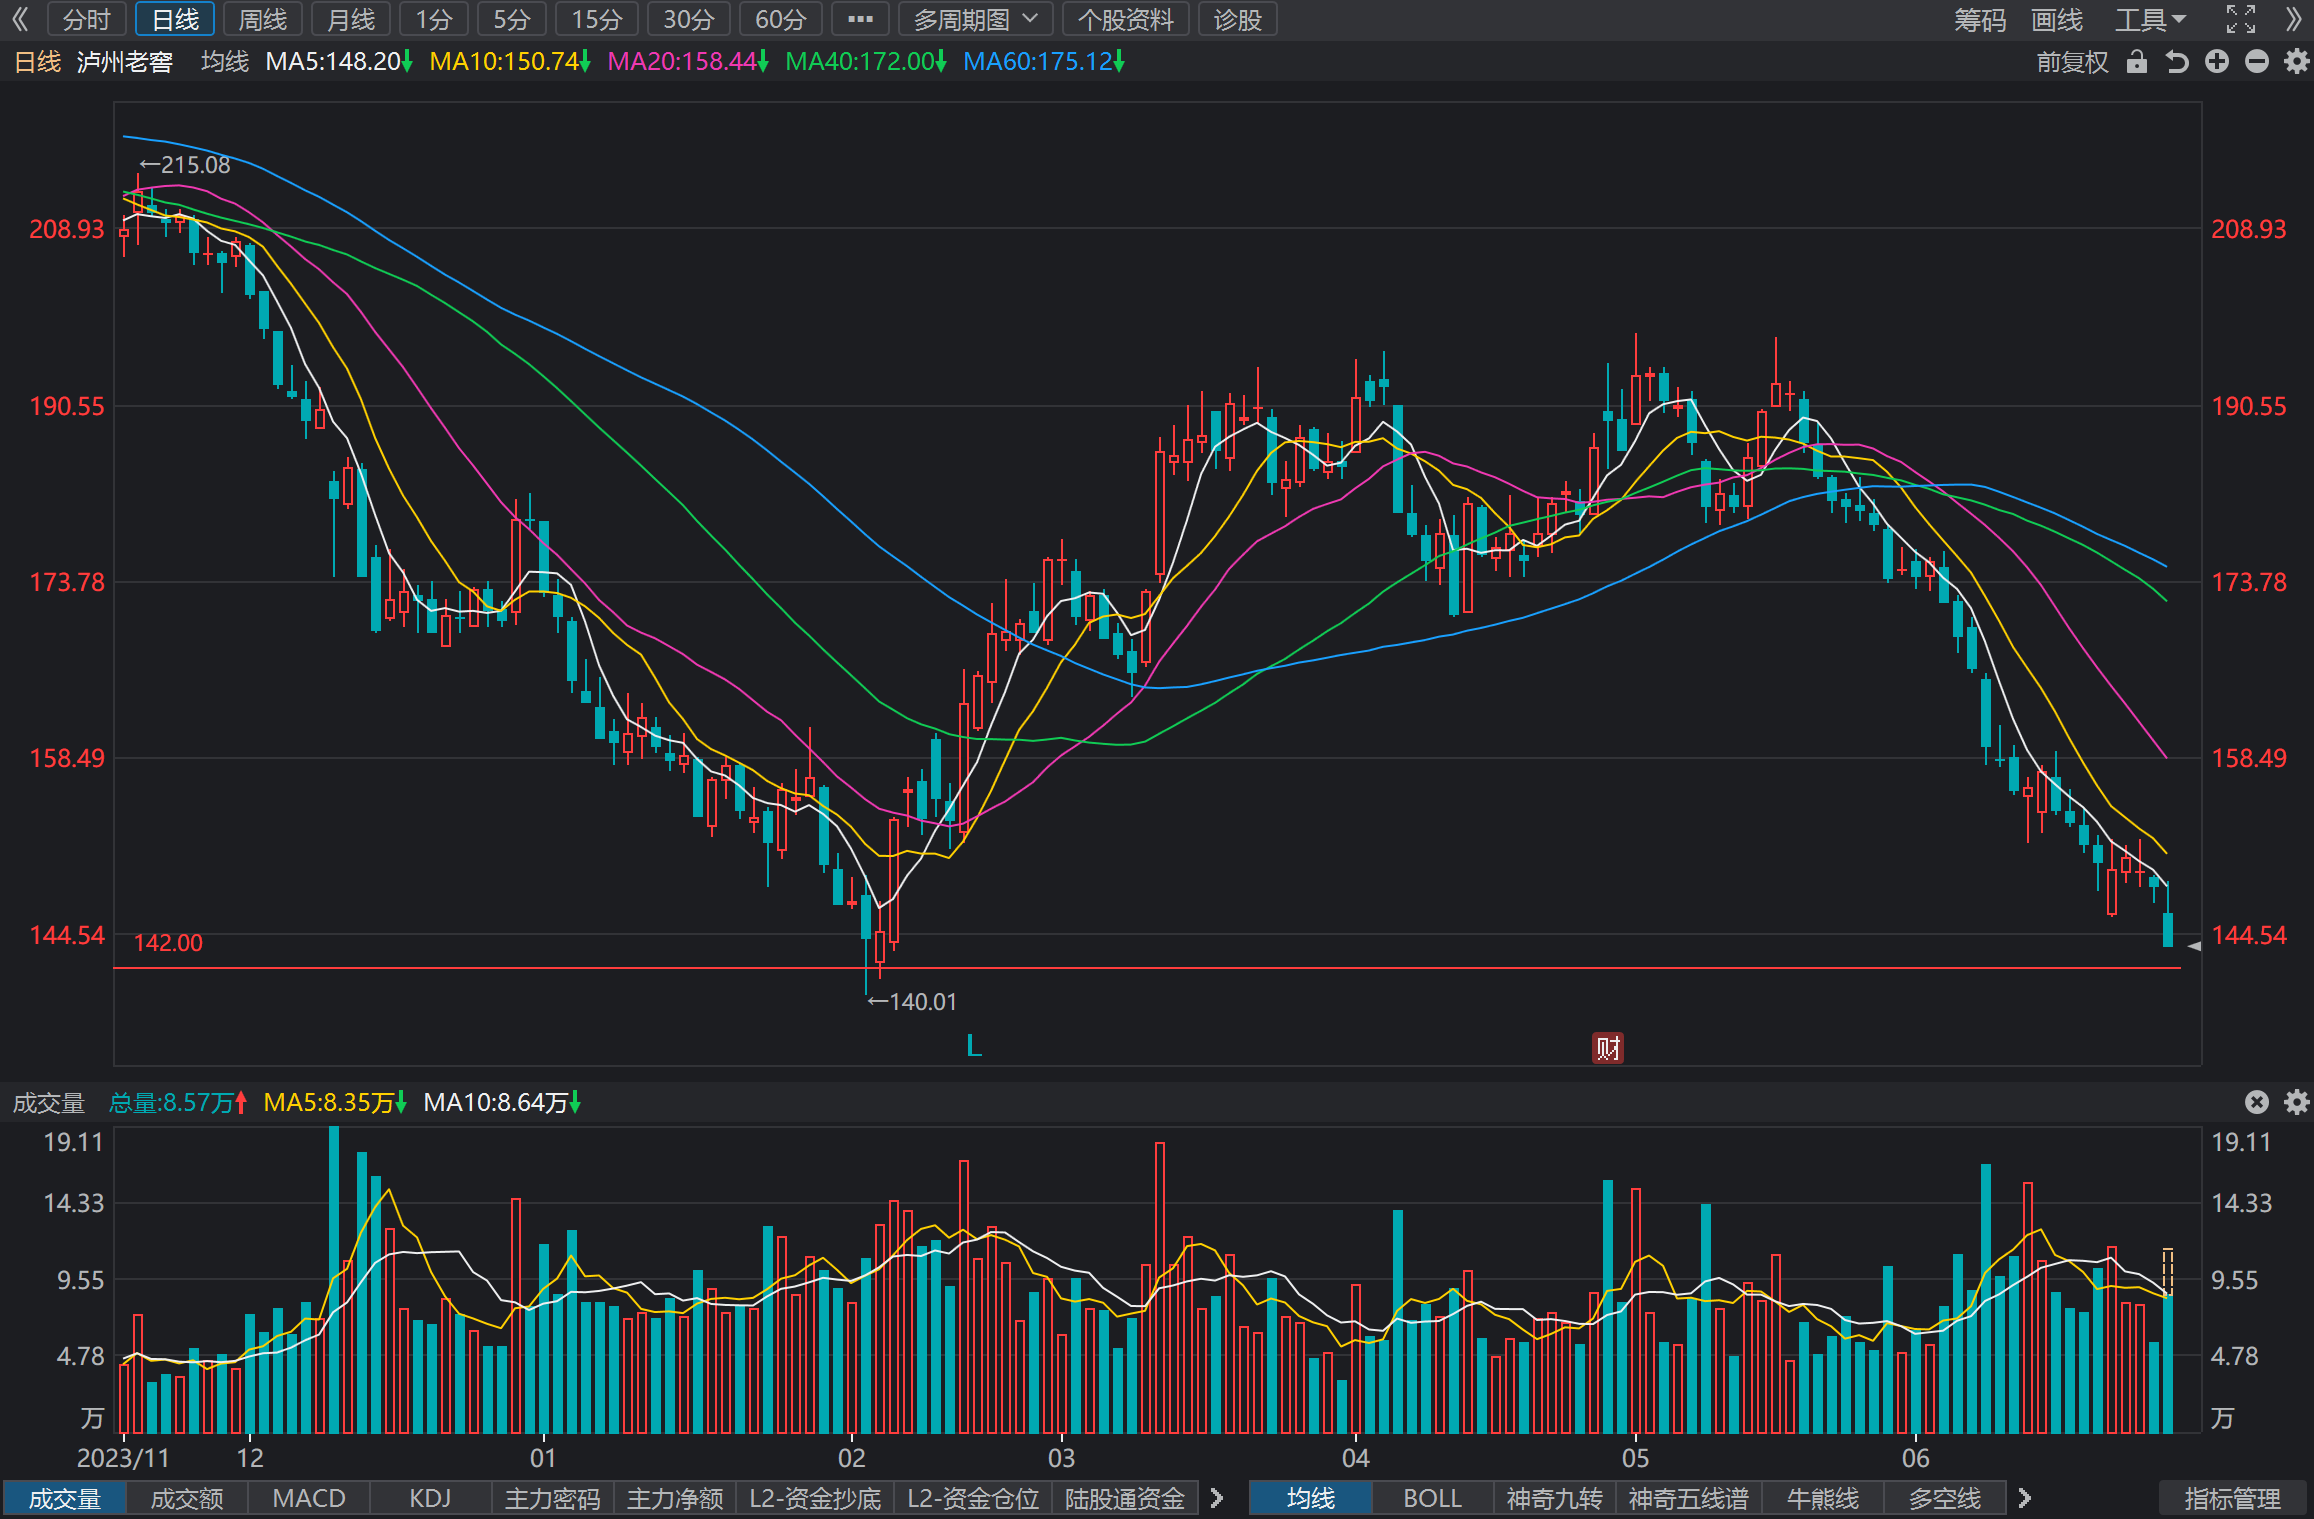Expand the 工具 tools dropdown

click(2150, 20)
